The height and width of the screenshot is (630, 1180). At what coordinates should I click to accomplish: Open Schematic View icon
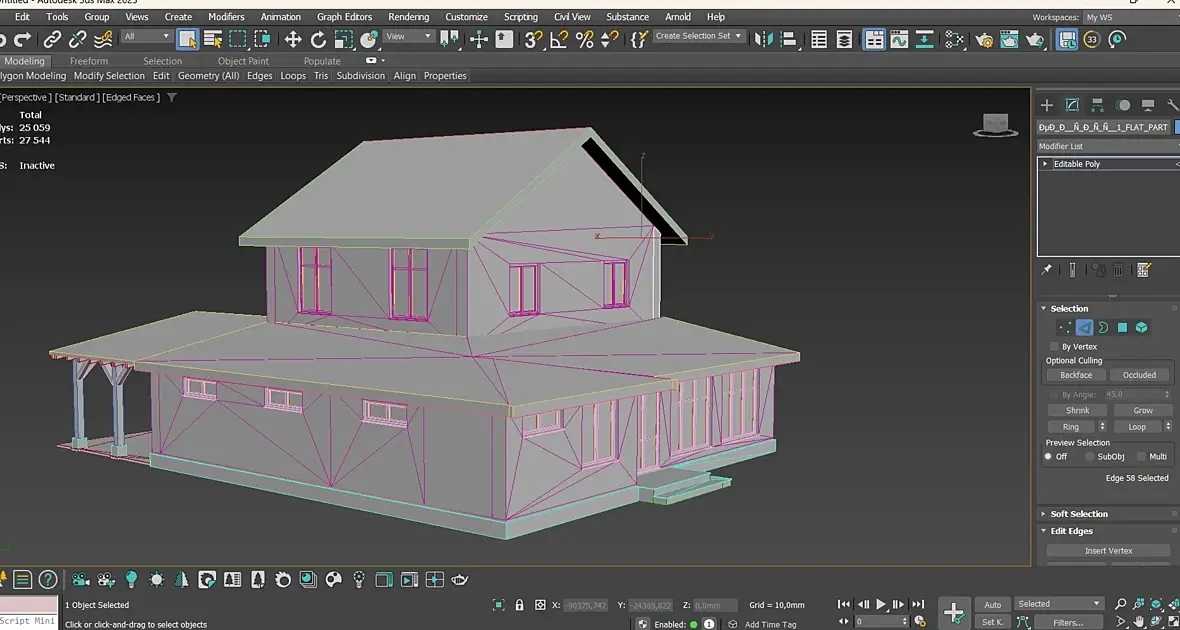tap(954, 39)
